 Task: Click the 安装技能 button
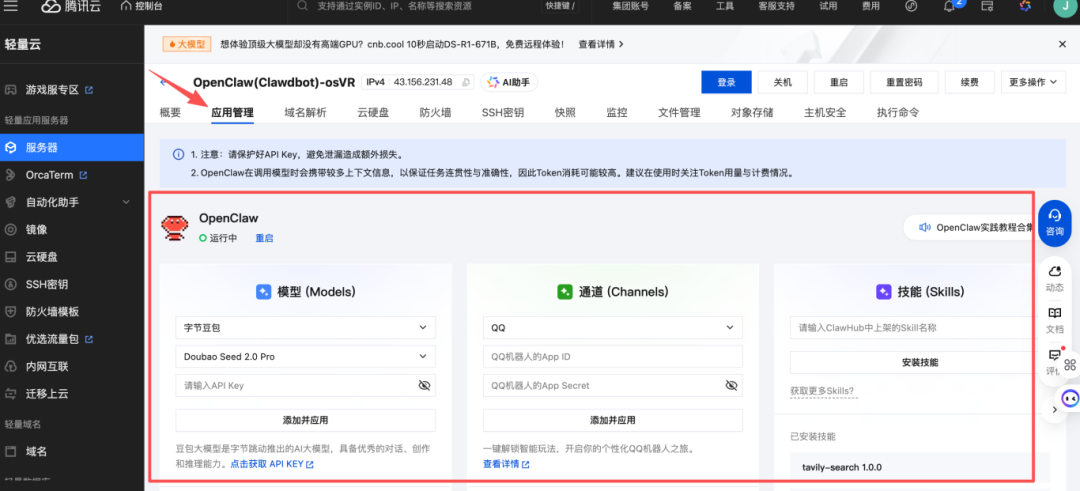point(920,362)
